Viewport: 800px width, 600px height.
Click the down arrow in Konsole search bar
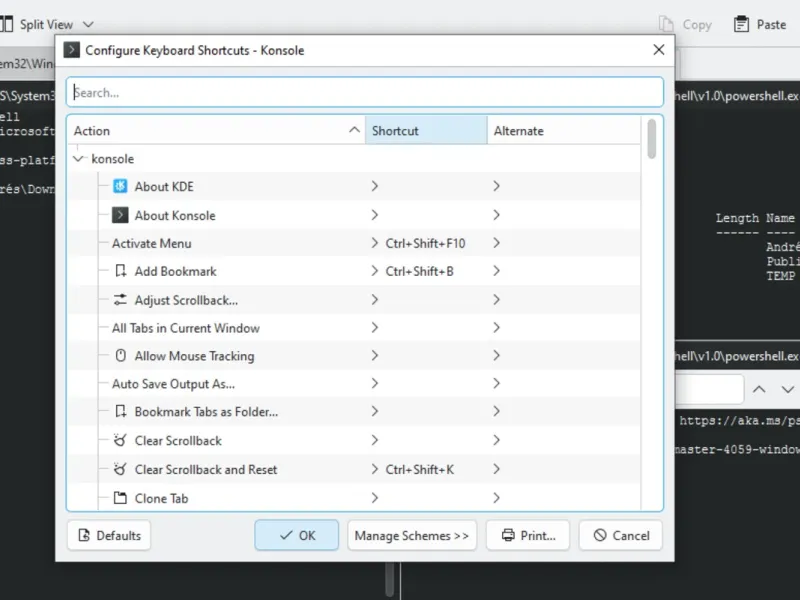(787, 389)
